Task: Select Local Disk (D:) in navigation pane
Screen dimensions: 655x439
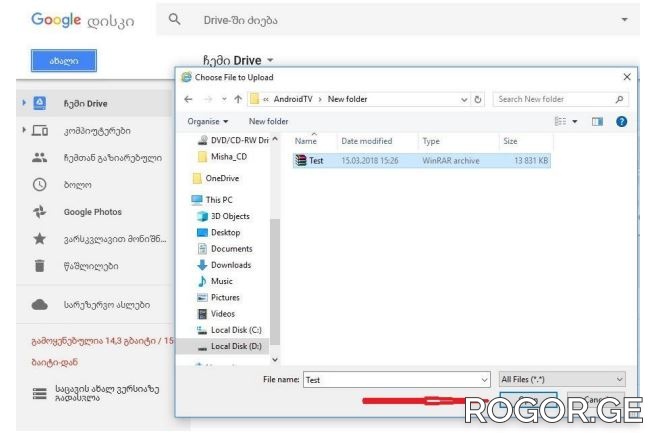Action: 224,346
